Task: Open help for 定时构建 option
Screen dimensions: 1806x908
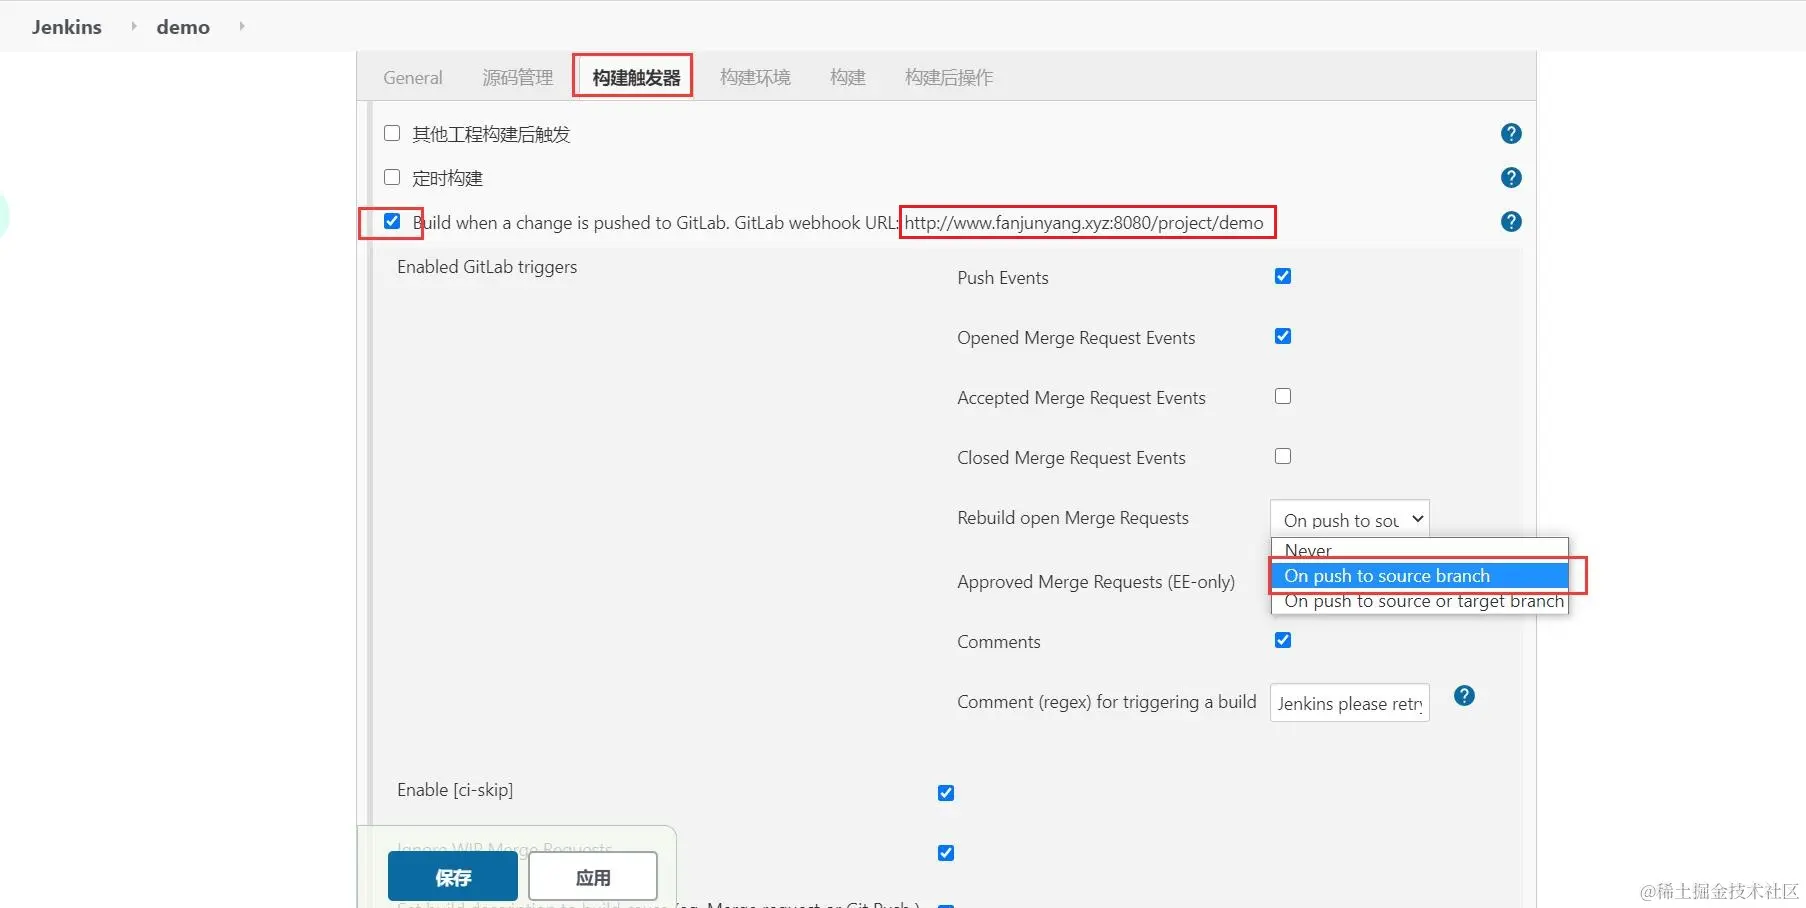Action: tap(1511, 178)
